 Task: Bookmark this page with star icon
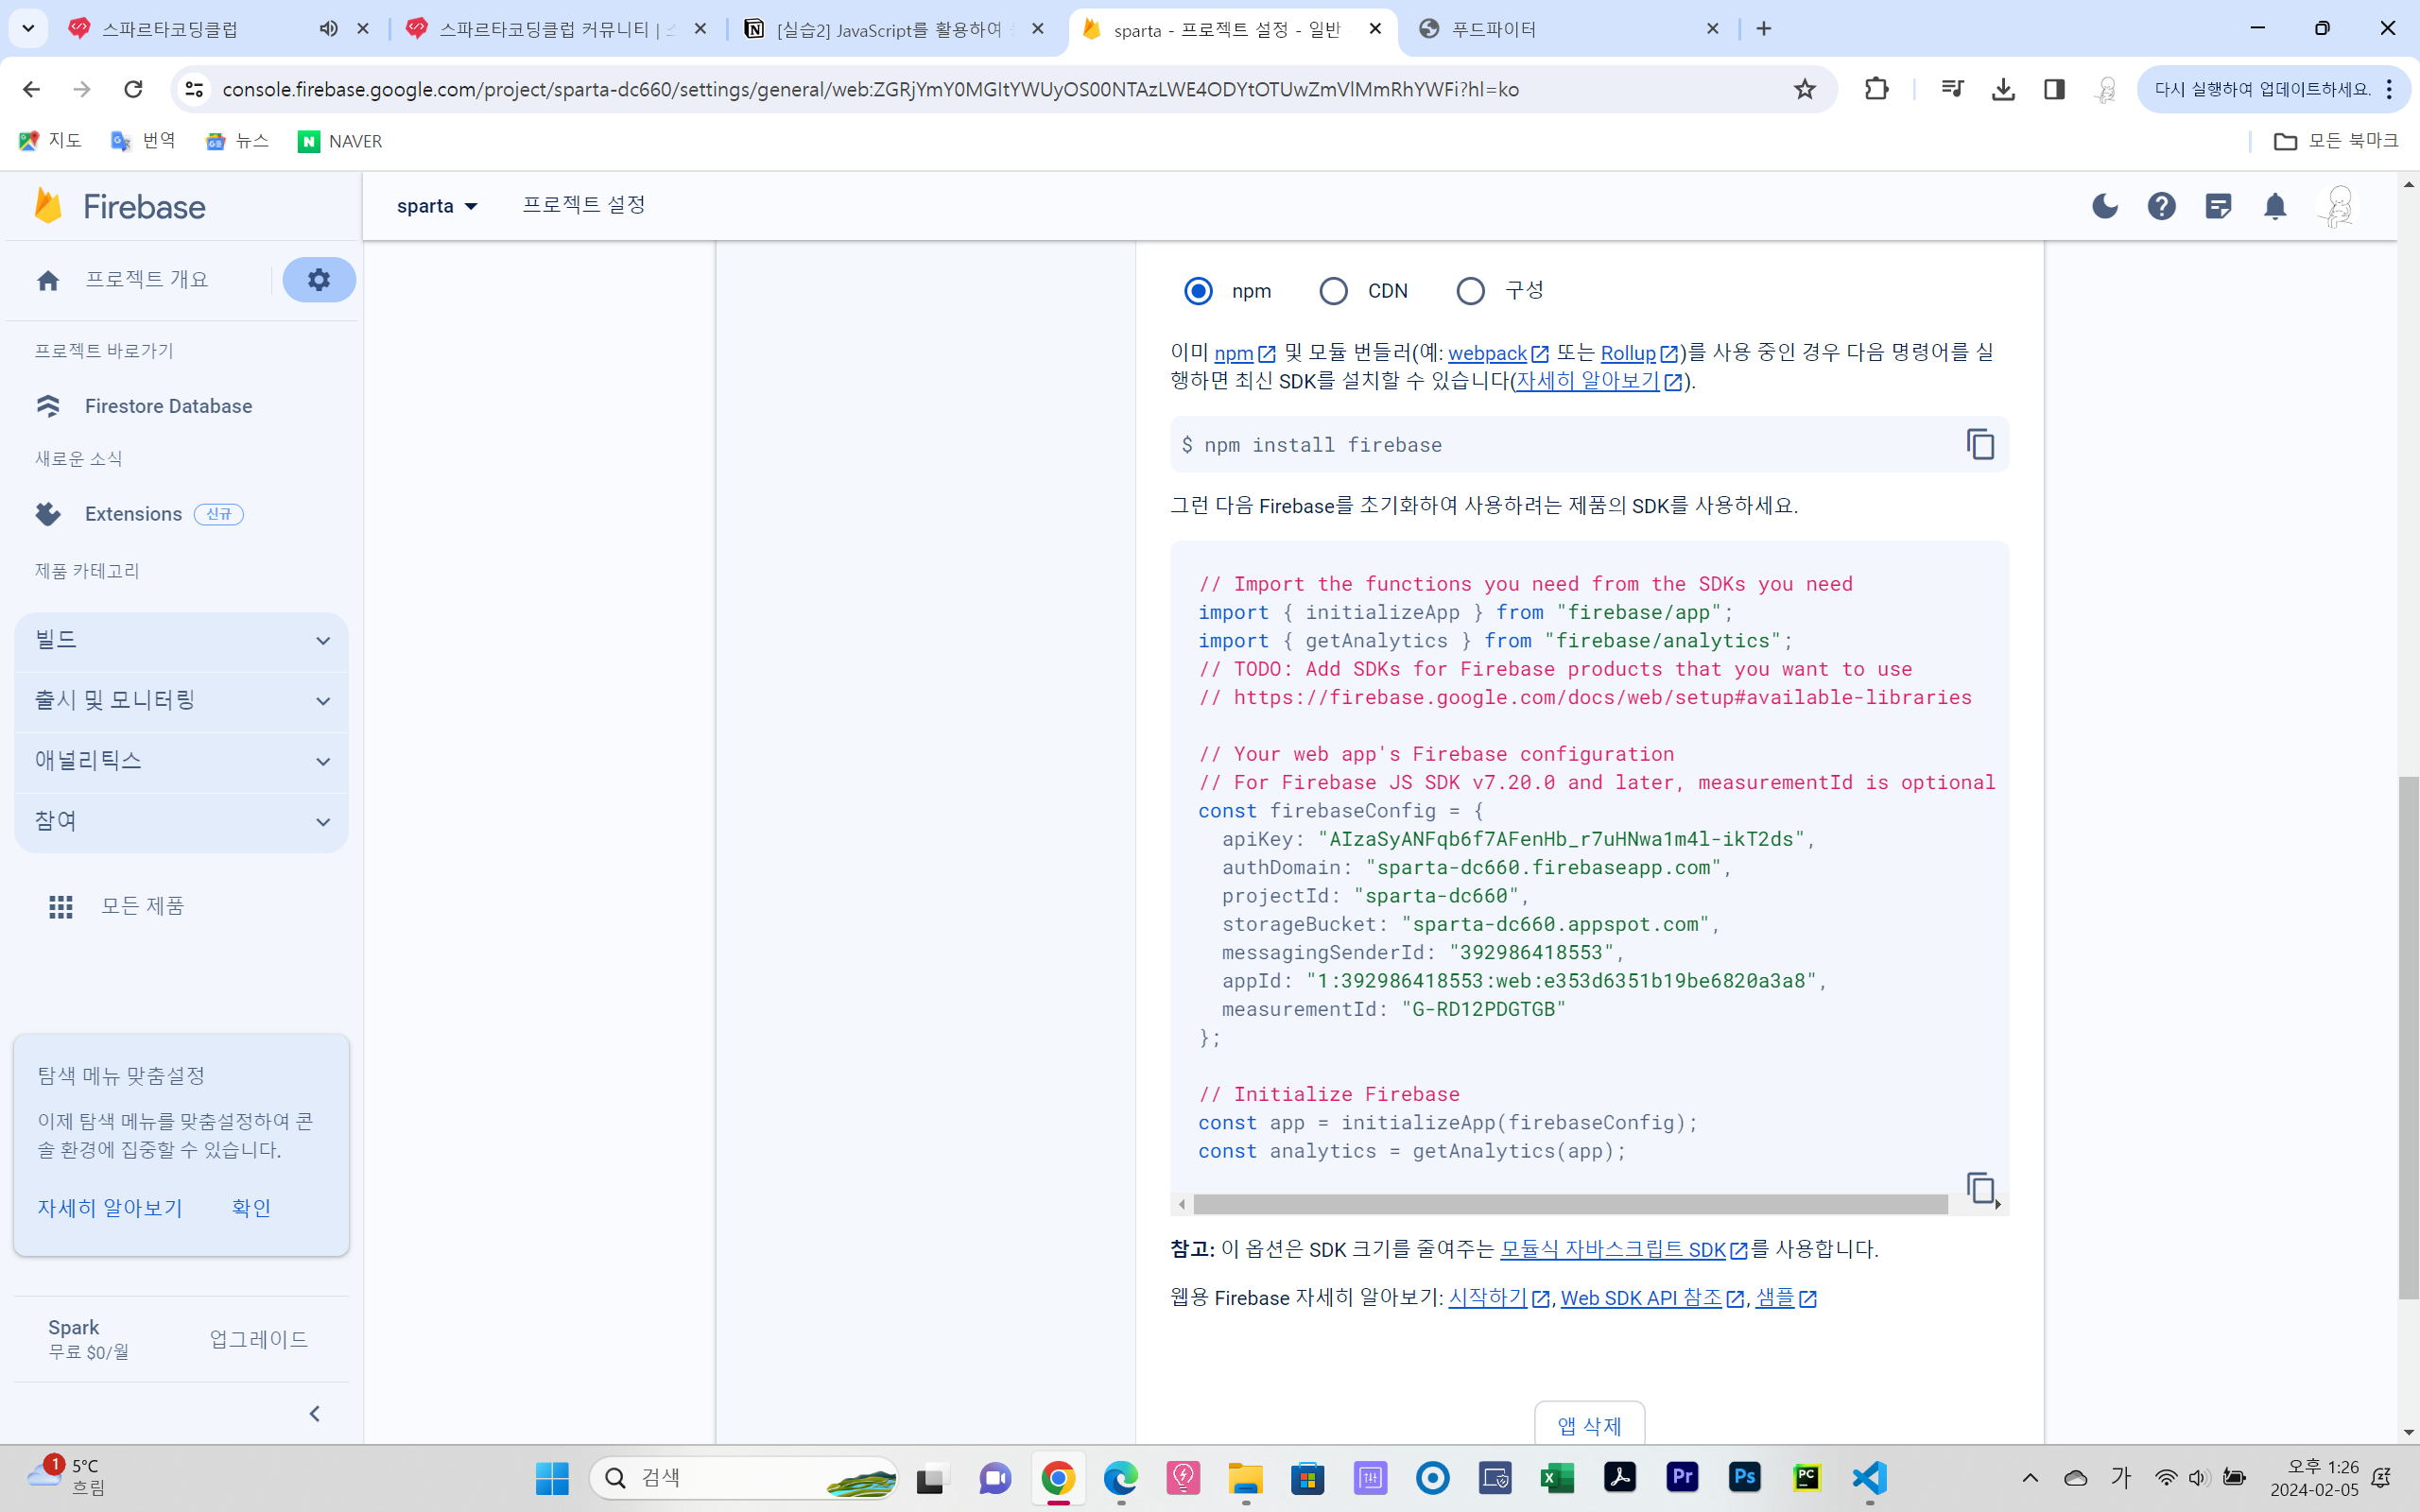click(1804, 89)
